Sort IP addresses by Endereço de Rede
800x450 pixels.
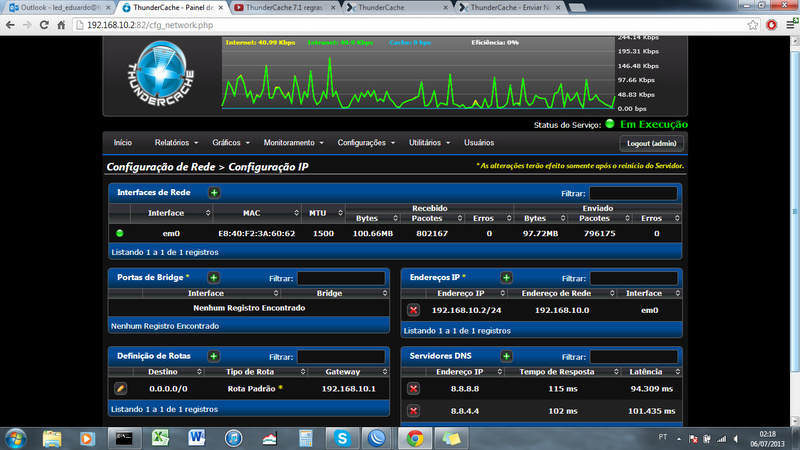pyautogui.click(x=562, y=293)
